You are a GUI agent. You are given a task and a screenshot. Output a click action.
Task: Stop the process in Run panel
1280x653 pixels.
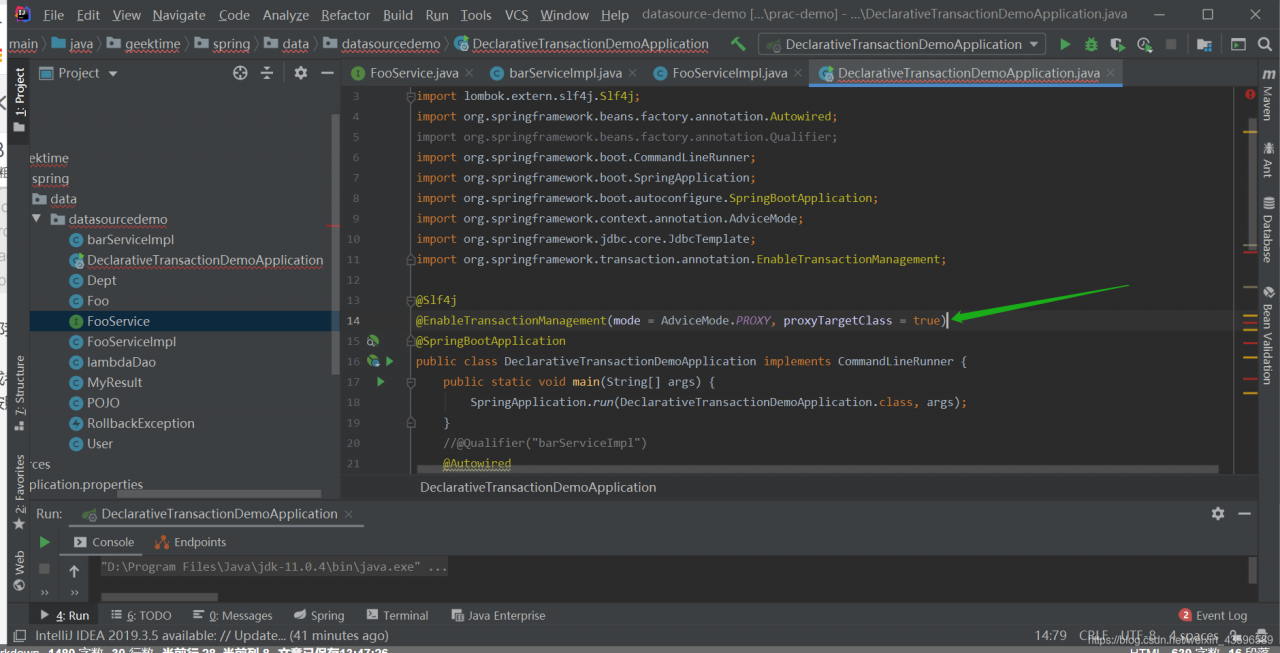pyautogui.click(x=44, y=568)
